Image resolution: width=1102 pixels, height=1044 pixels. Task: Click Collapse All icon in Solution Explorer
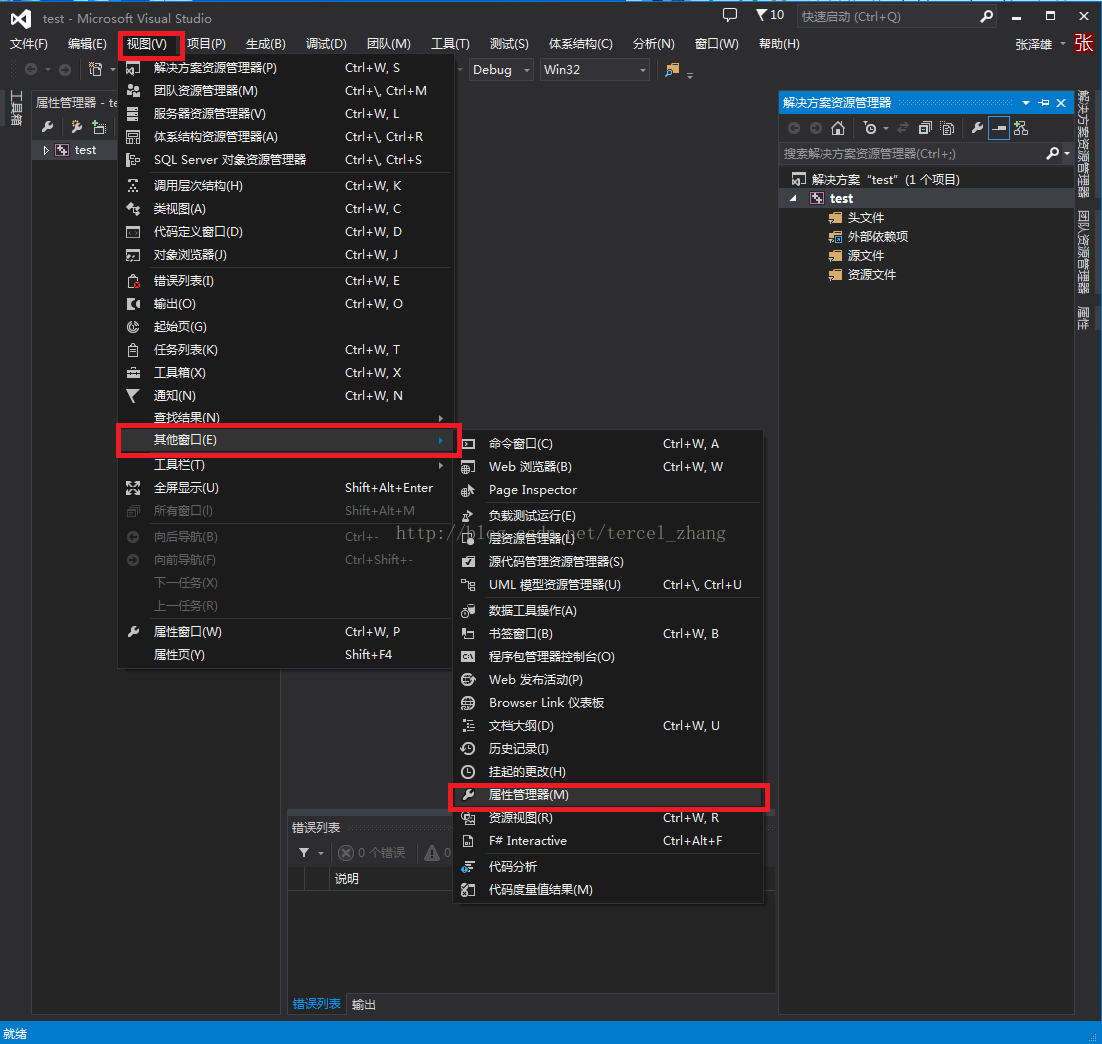coord(926,128)
